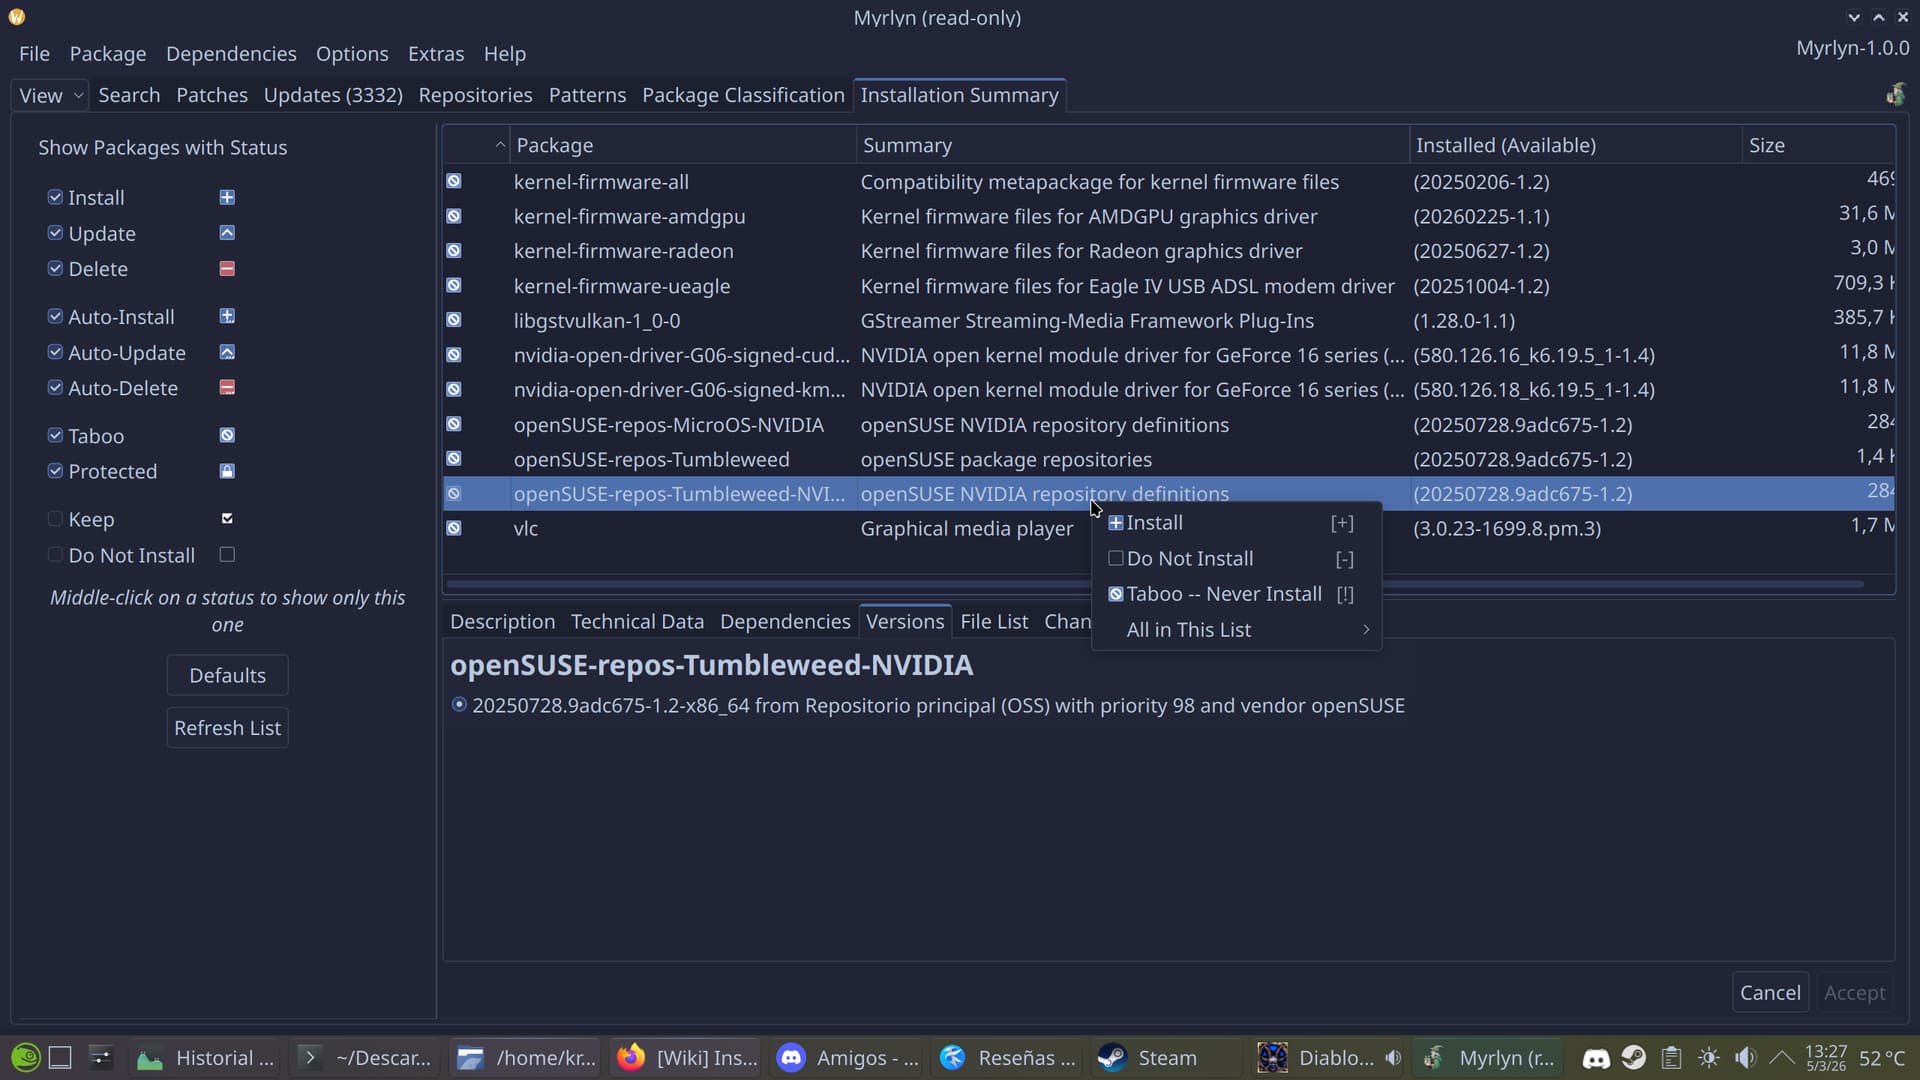Click the red Delete icon in status legend
1920x1080 pixels.
227,268
